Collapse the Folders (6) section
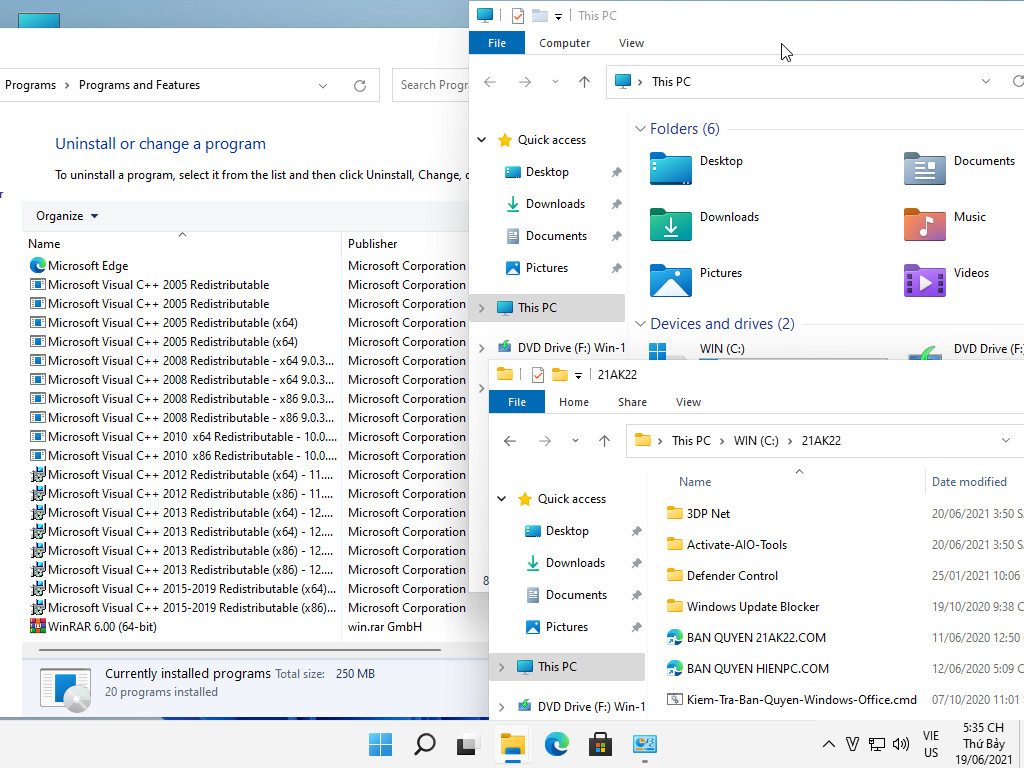Screen dimensions: 1024x768 pos(640,128)
